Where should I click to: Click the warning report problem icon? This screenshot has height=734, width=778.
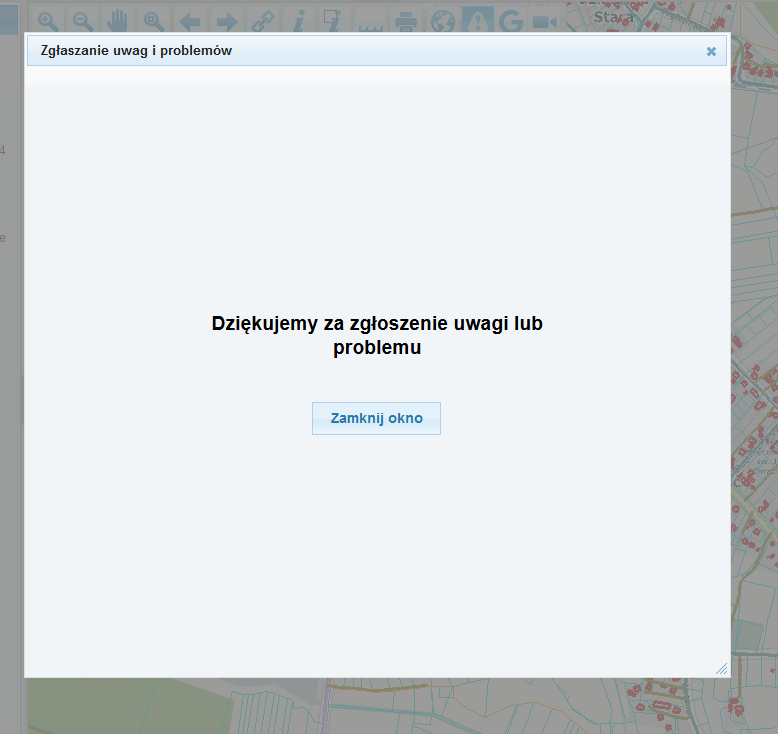pyautogui.click(x=478, y=20)
